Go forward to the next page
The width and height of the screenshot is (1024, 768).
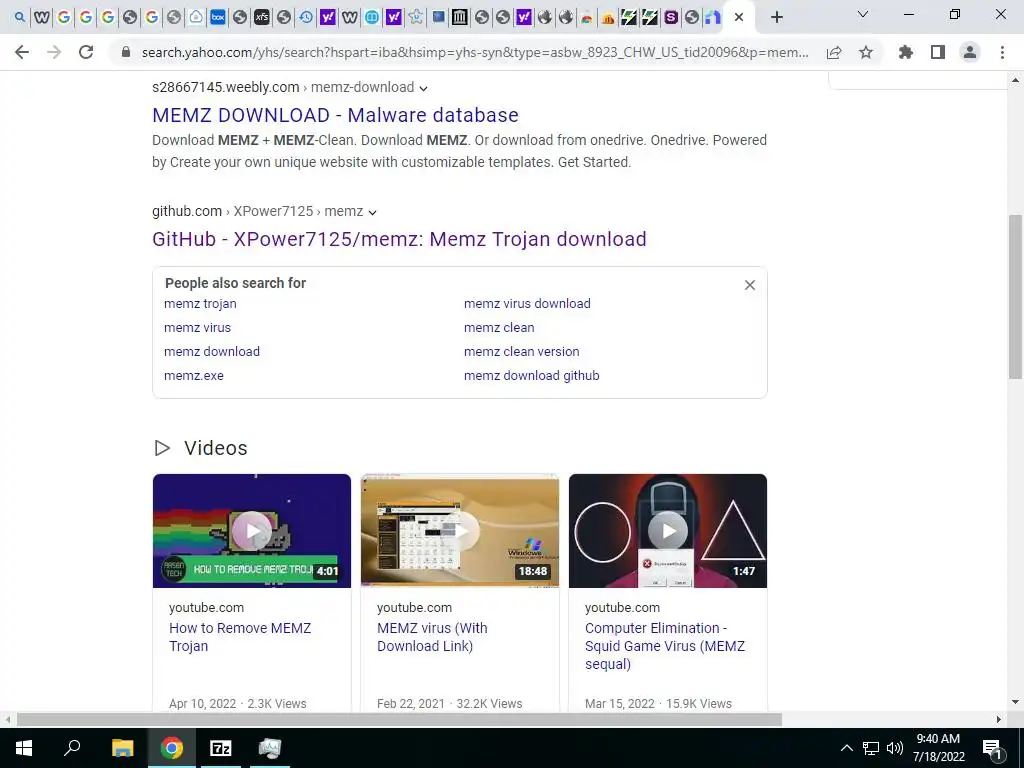click(54, 52)
